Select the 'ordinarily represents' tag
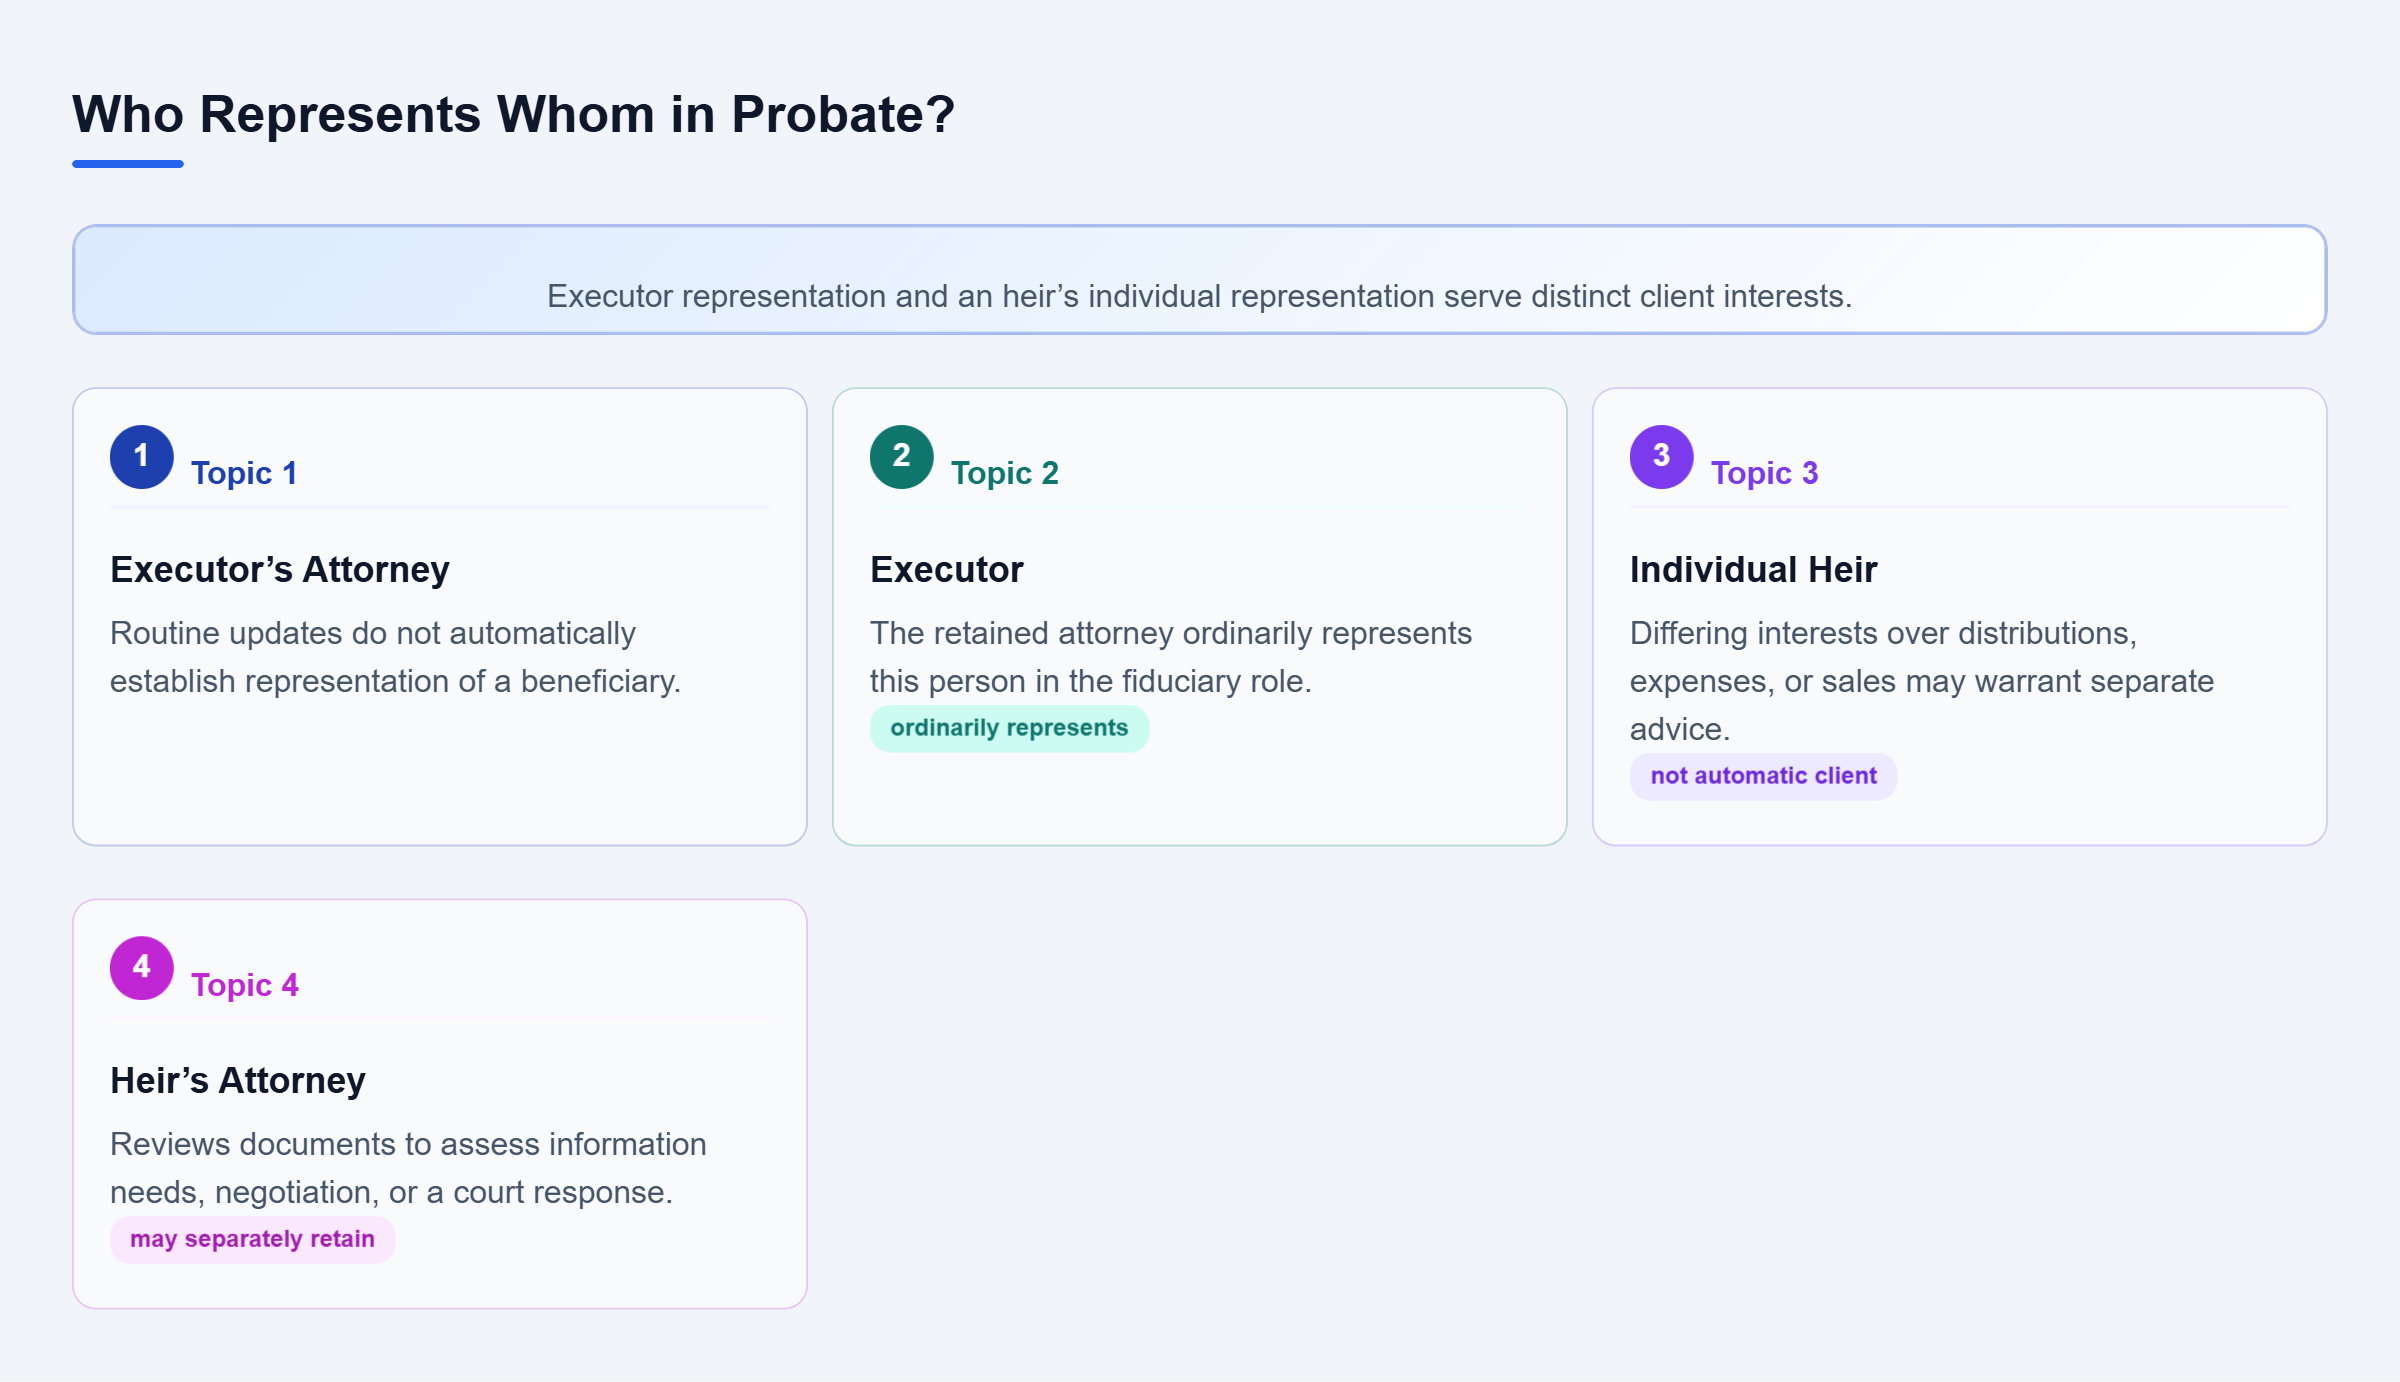Screen dimensions: 2400x1382 click(1009, 728)
